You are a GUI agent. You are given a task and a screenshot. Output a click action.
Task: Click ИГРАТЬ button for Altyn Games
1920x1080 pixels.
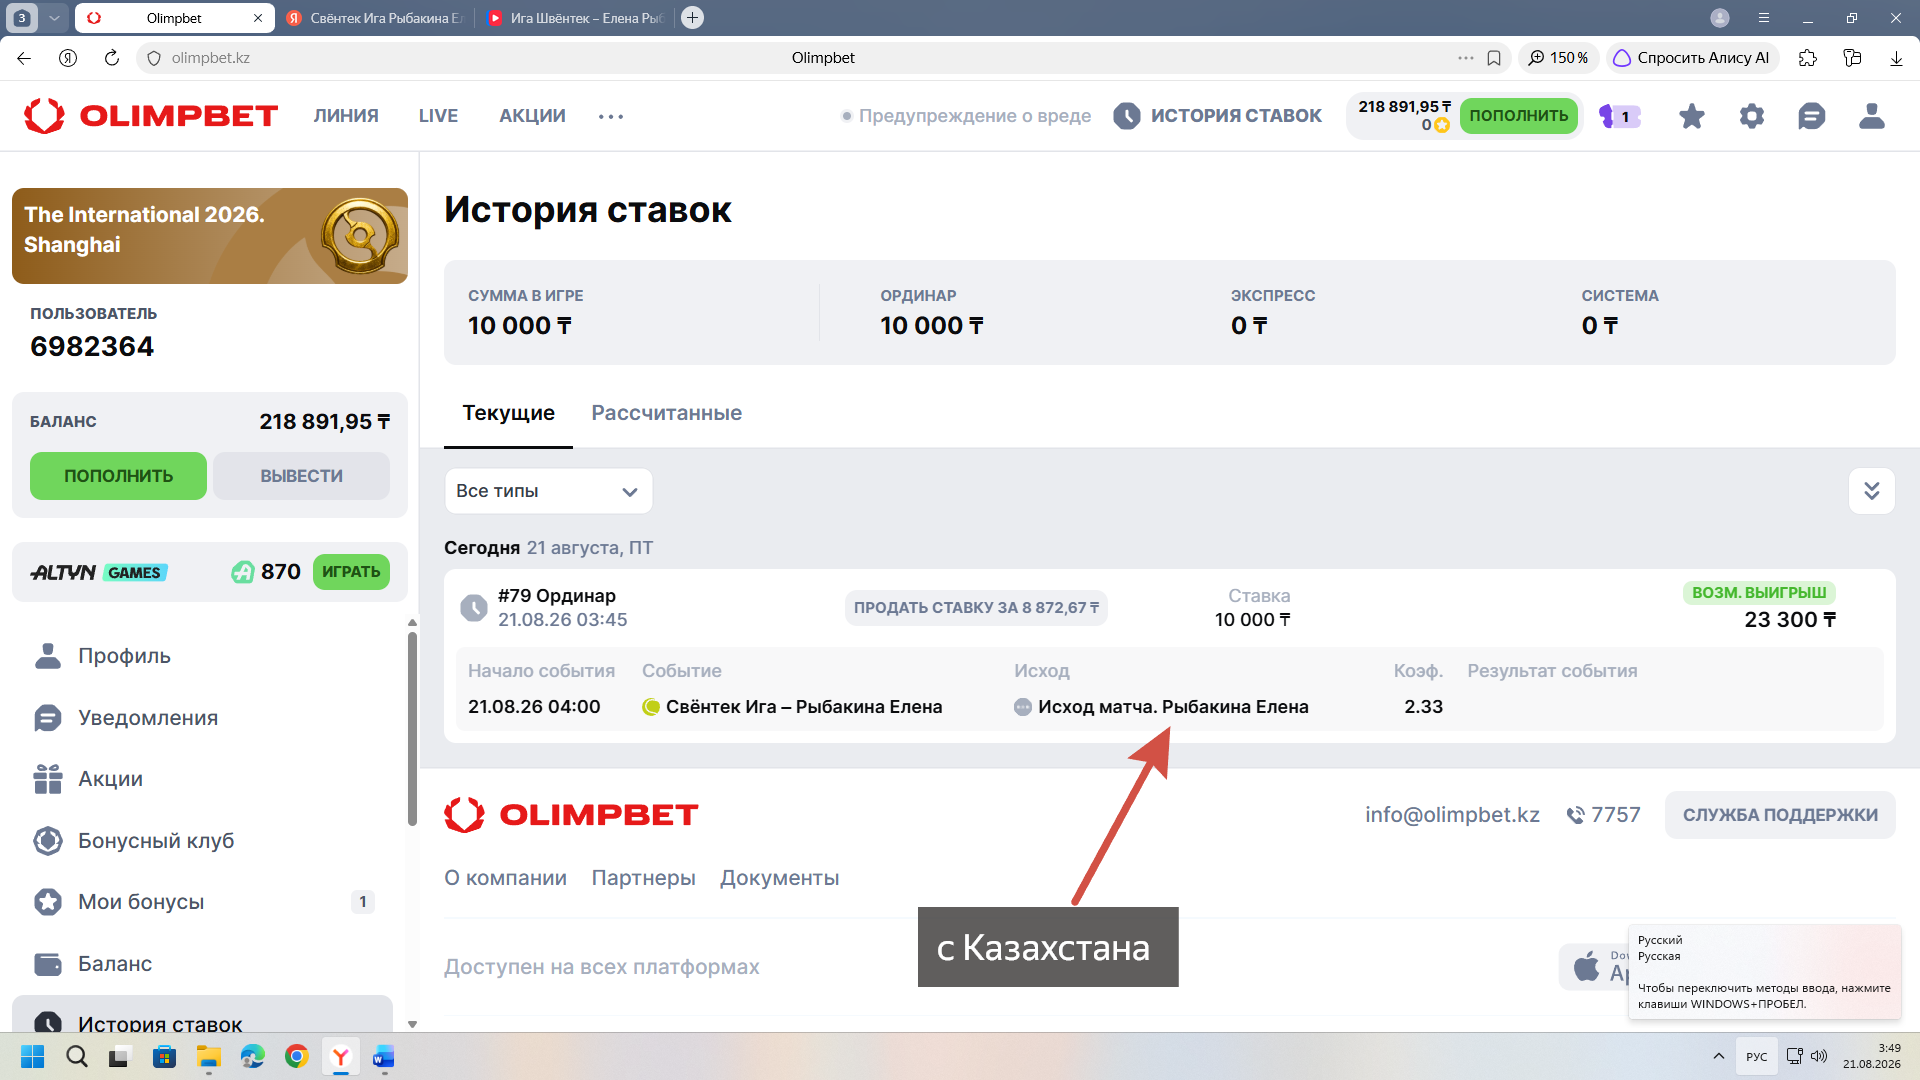[x=351, y=572]
